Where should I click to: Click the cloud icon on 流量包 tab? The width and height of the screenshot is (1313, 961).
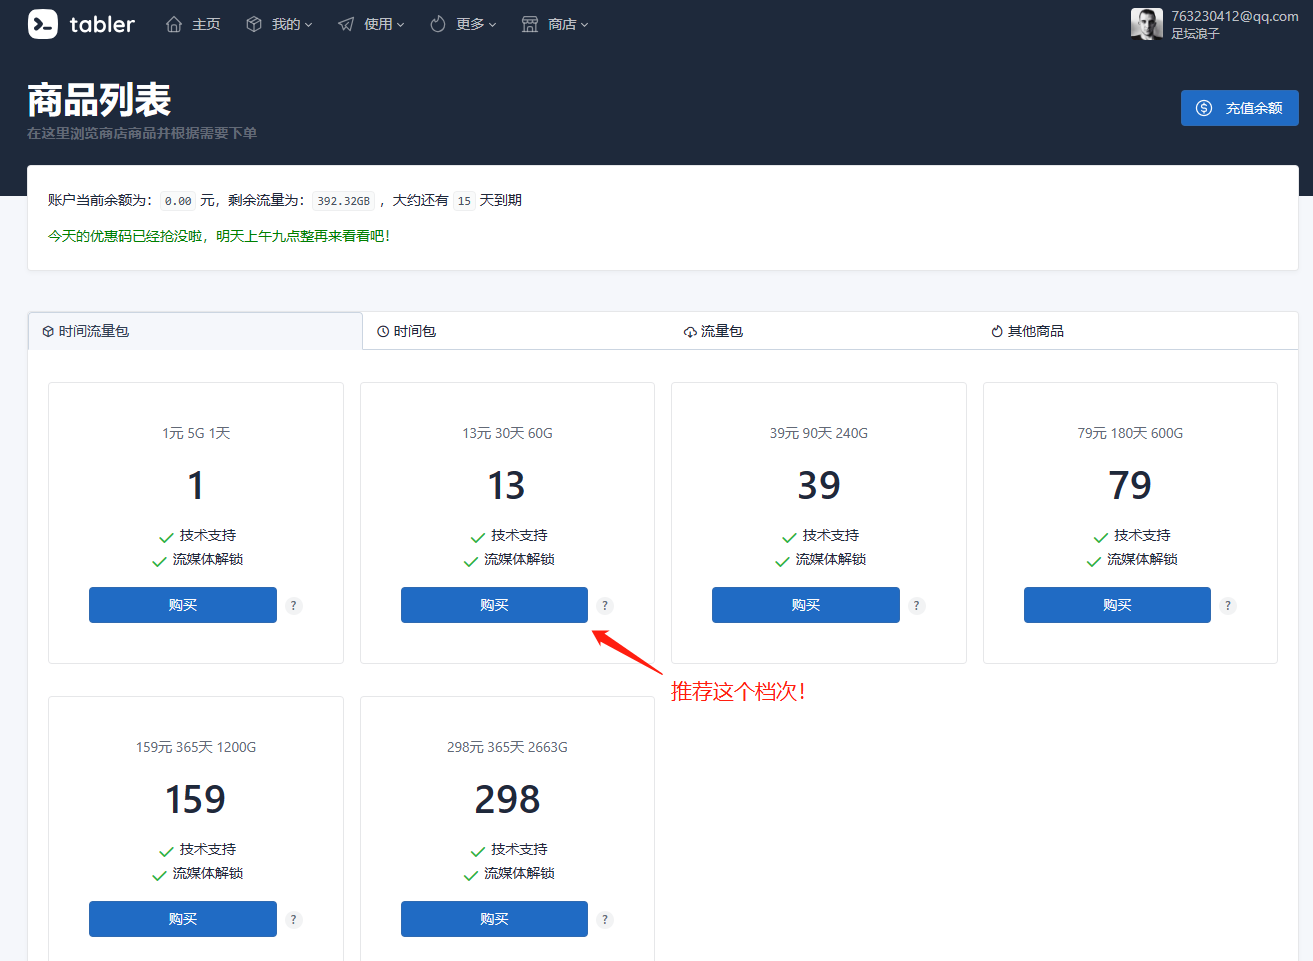pos(690,332)
